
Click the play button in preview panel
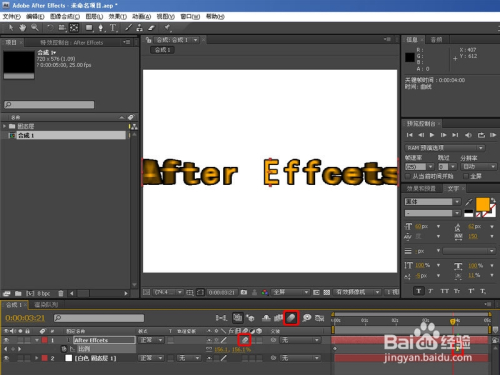click(x=432, y=135)
